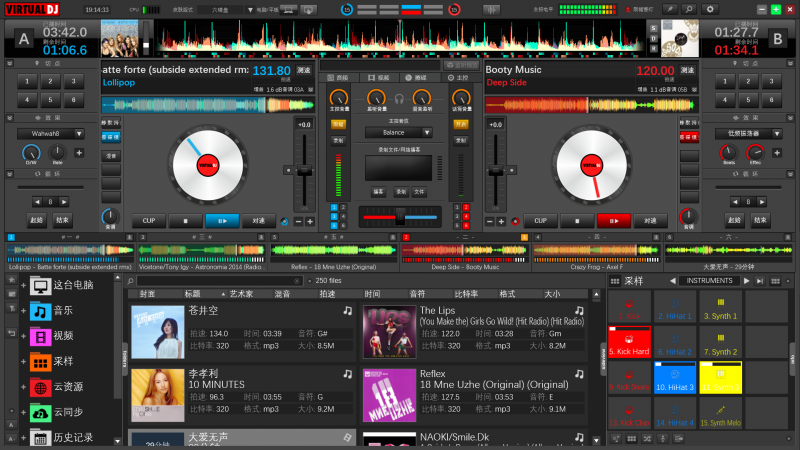Viewport: 800px width, 450px height.
Task: Click deck B pitch fader handle
Action: click(495, 171)
